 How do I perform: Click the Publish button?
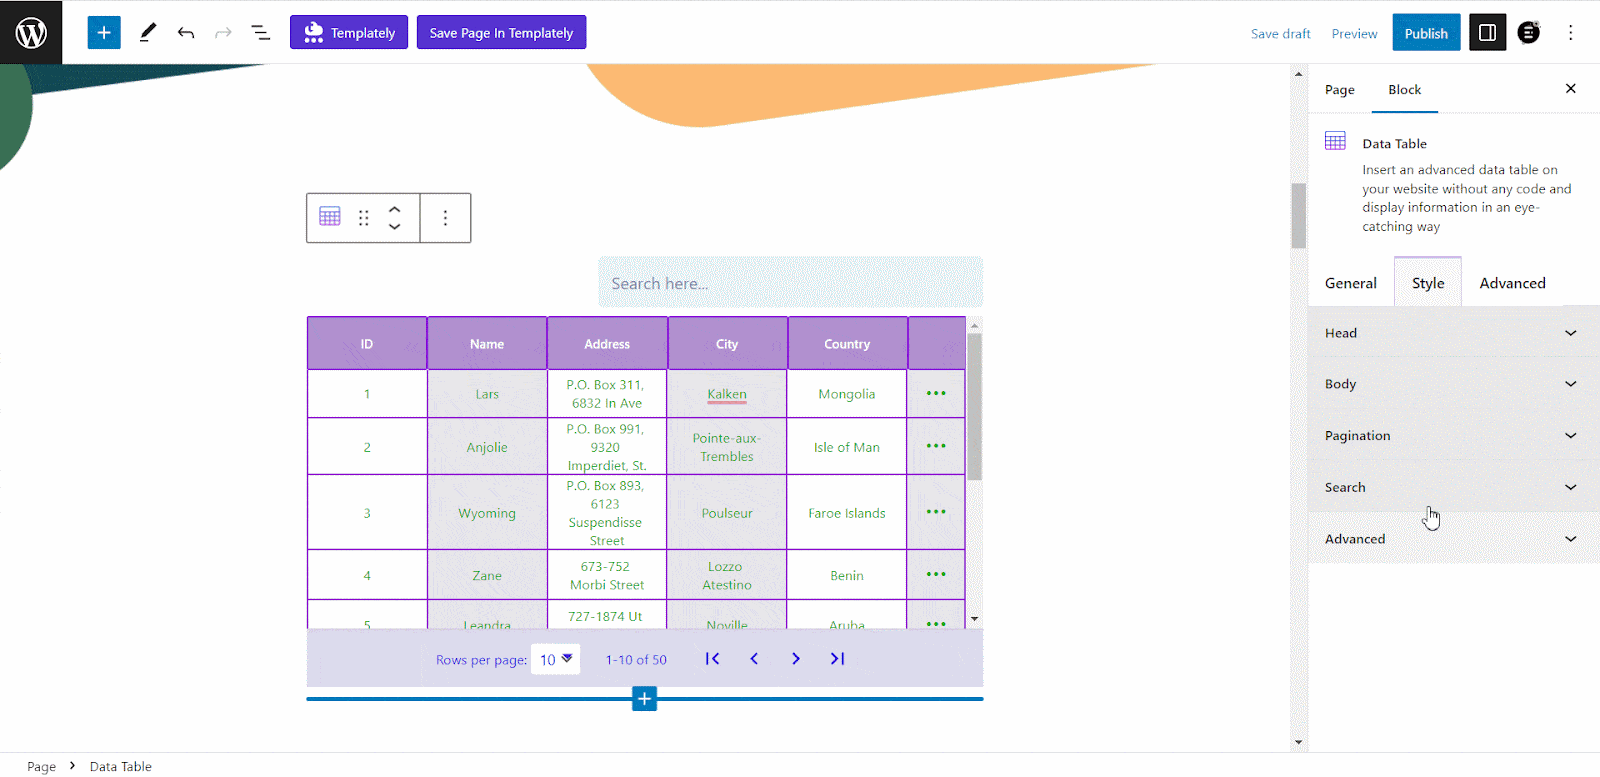1426,33
